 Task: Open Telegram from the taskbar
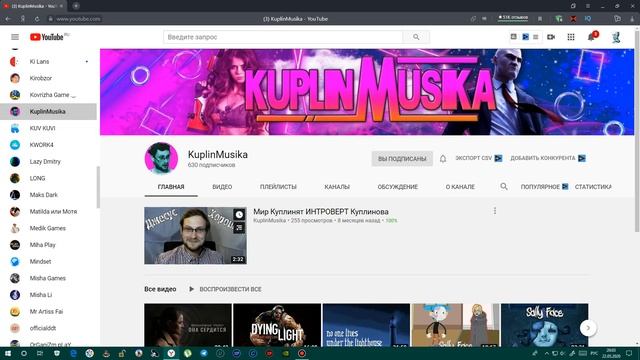(204, 353)
